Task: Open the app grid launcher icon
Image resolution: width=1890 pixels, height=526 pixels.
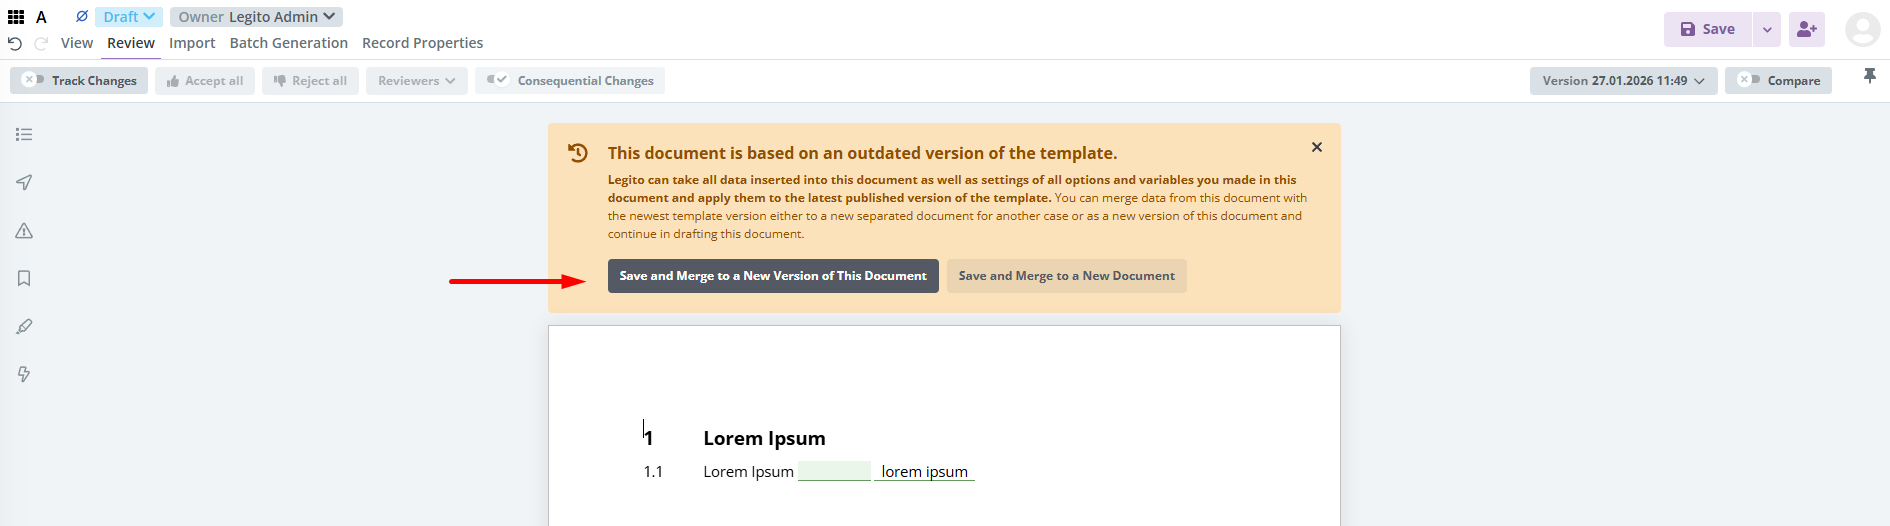Action: (16, 17)
